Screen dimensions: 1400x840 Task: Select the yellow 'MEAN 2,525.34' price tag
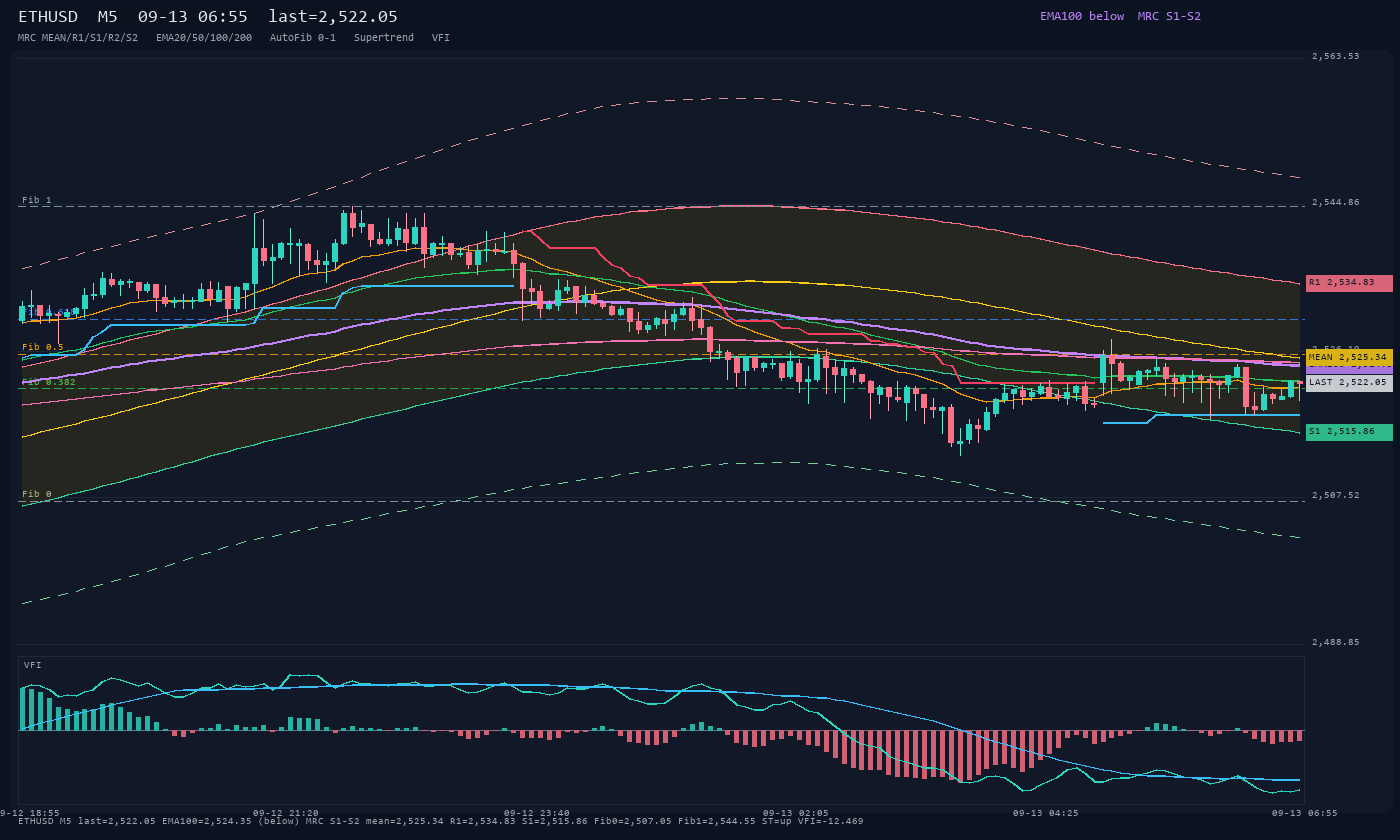pos(1349,357)
